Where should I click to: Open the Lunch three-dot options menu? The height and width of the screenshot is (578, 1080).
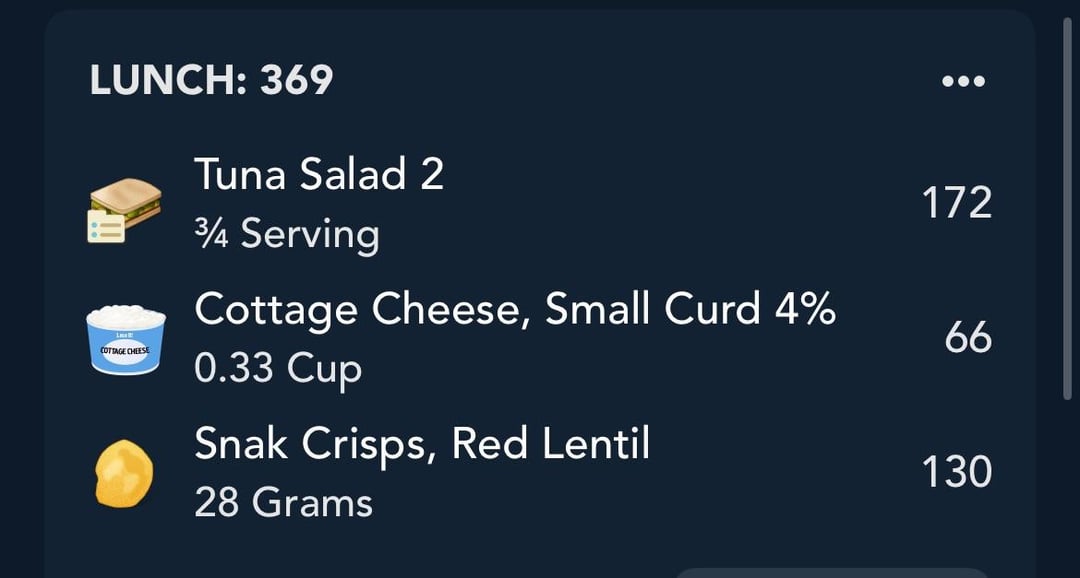click(963, 81)
